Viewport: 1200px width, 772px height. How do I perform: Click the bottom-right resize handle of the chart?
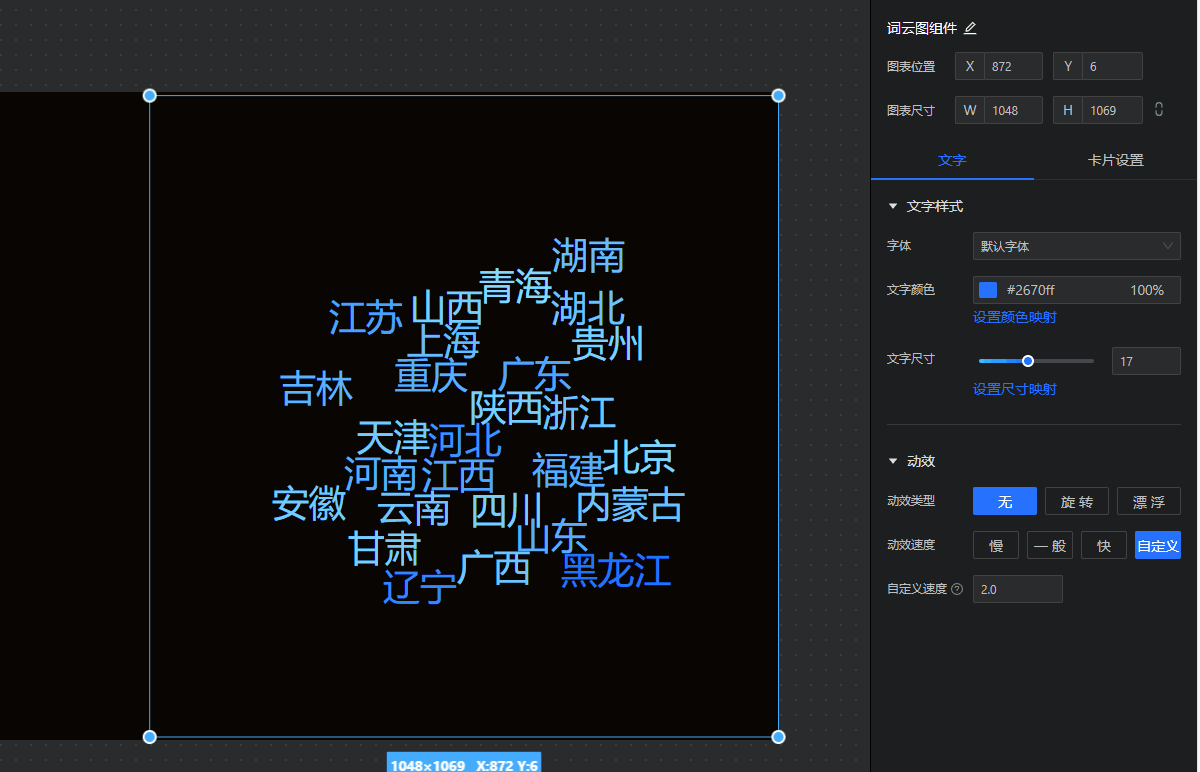click(x=778, y=737)
